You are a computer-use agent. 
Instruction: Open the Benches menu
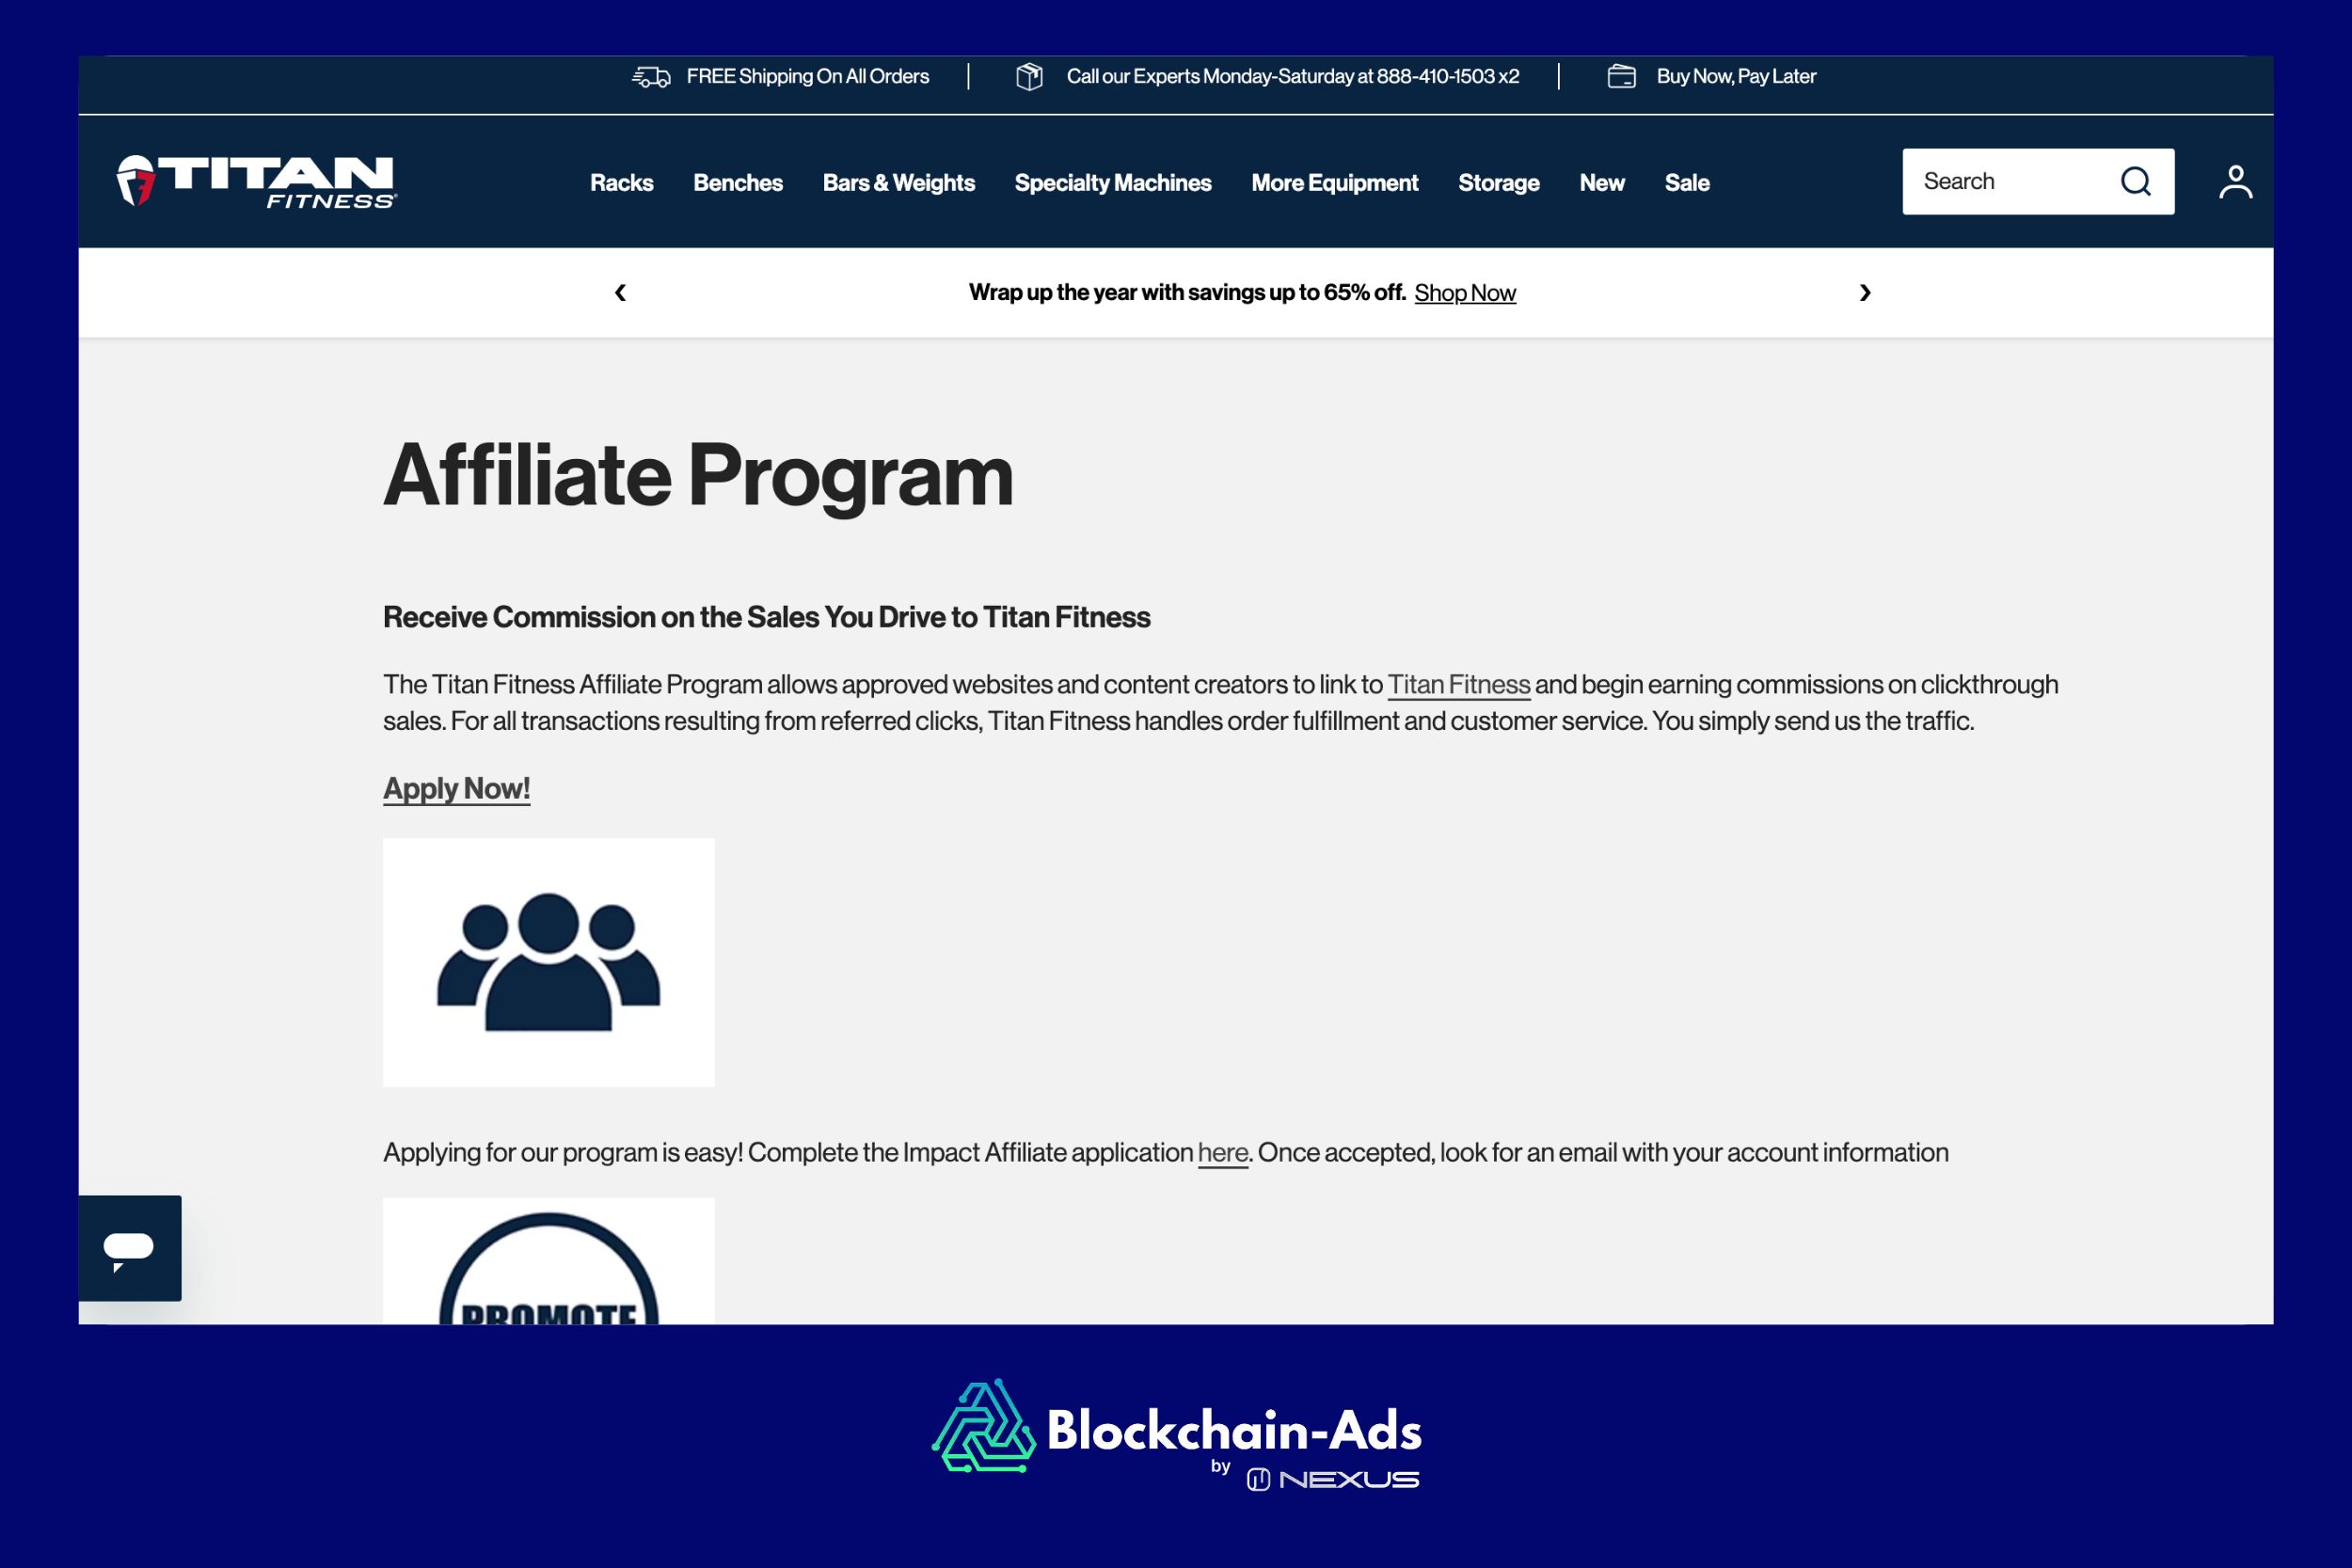click(737, 183)
